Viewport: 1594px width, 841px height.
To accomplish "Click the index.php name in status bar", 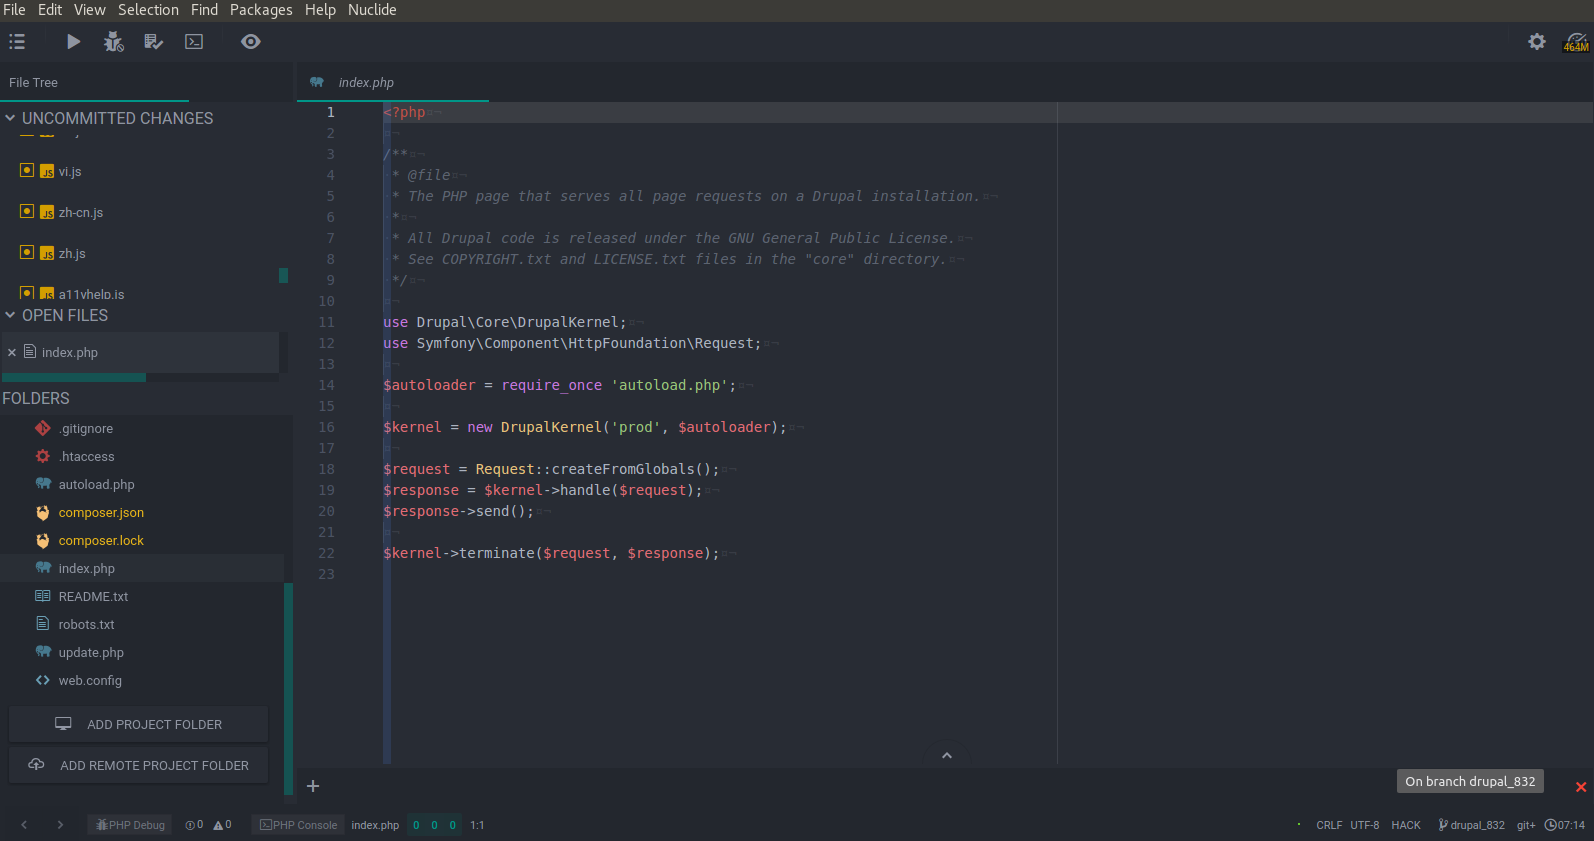I will pos(375,825).
